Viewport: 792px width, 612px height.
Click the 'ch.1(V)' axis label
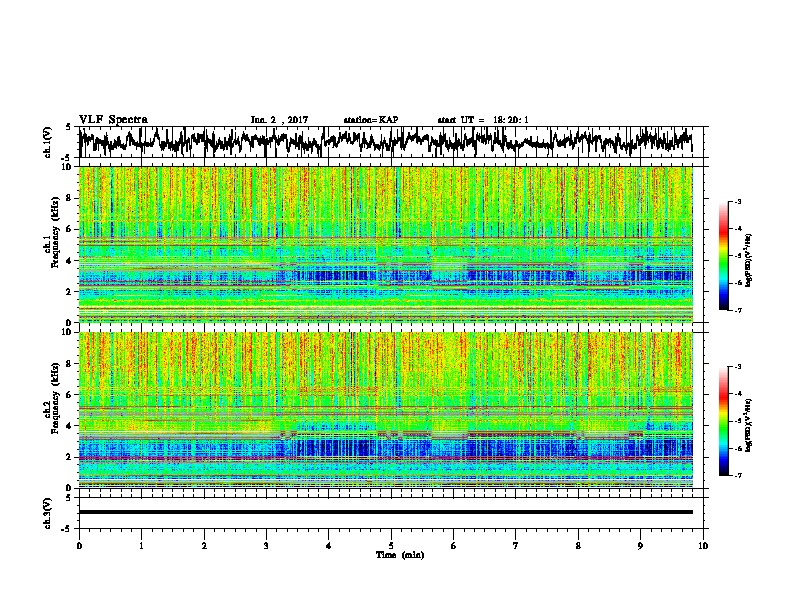tap(48, 142)
